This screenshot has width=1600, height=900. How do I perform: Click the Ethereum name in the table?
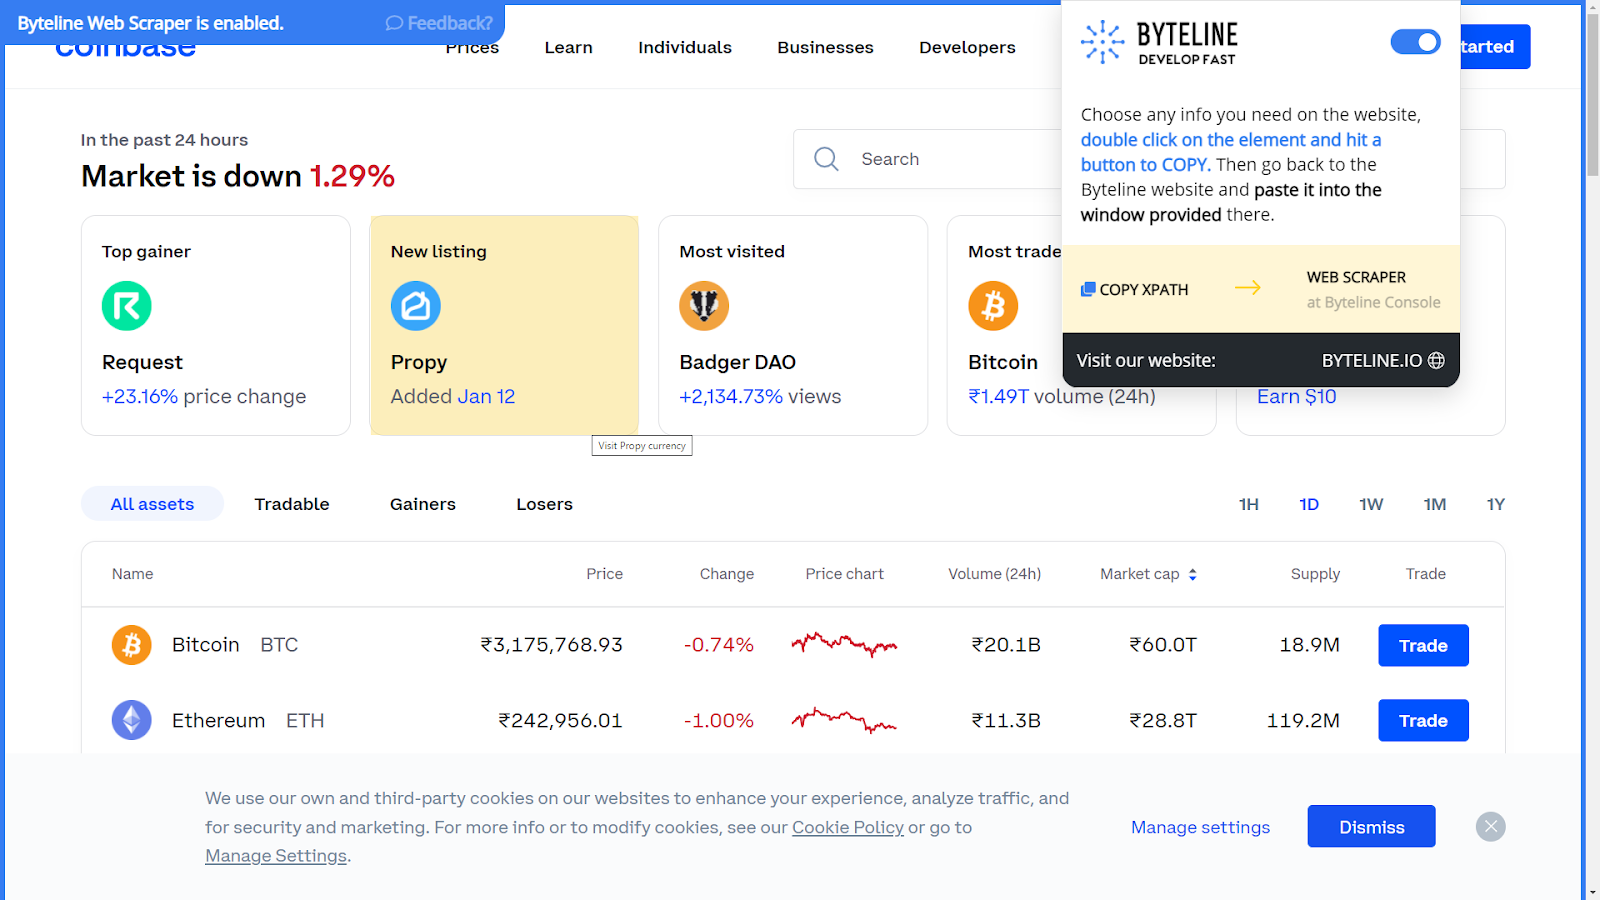(x=219, y=720)
